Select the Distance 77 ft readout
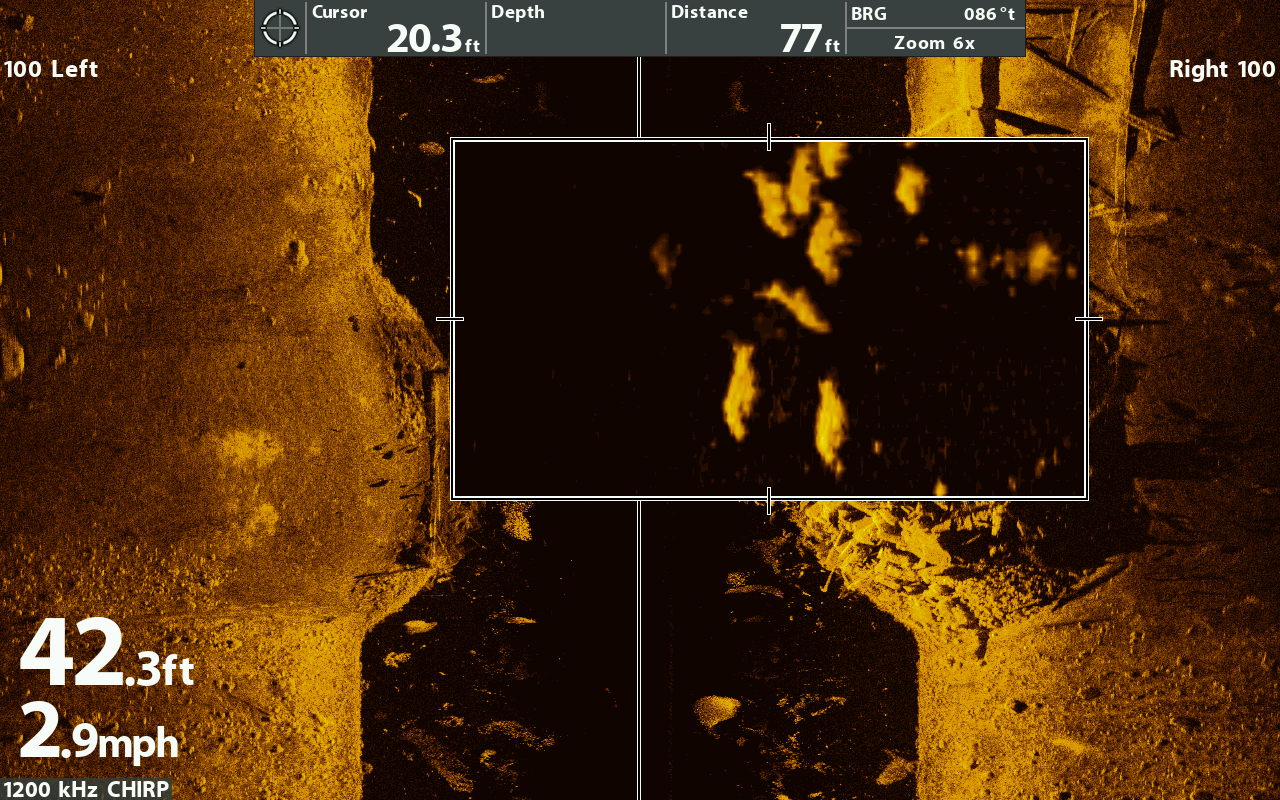This screenshot has height=800, width=1280. pyautogui.click(x=755, y=28)
